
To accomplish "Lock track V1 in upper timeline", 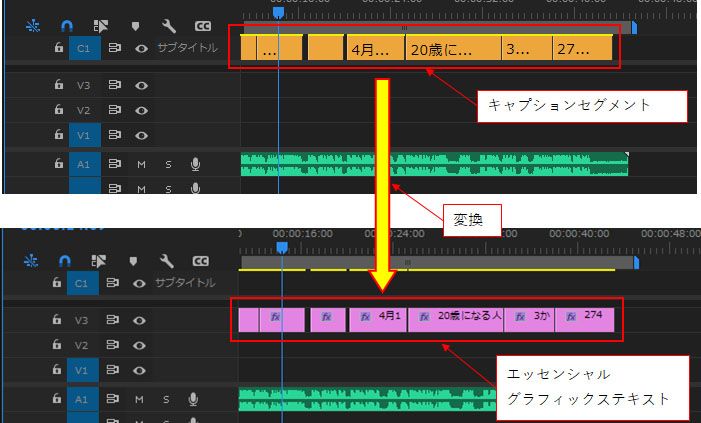I will (x=59, y=134).
